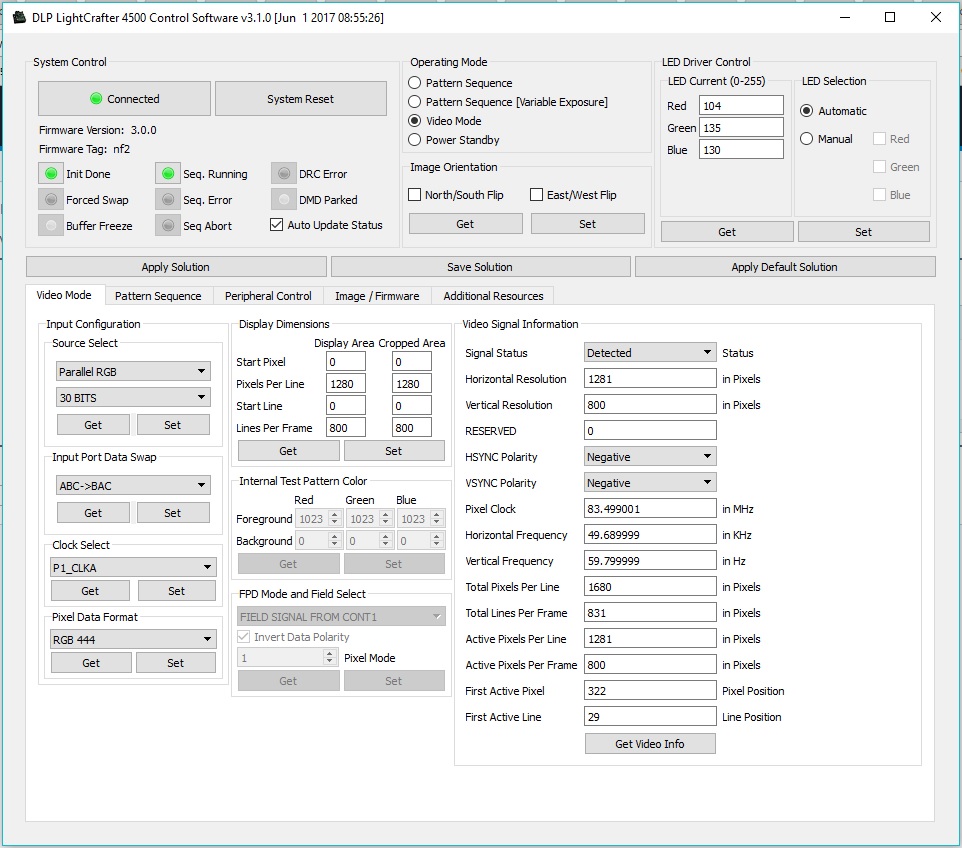Open the VSYNC Polarity dropdown
The width and height of the screenshot is (962, 848).
pyautogui.click(x=650, y=482)
